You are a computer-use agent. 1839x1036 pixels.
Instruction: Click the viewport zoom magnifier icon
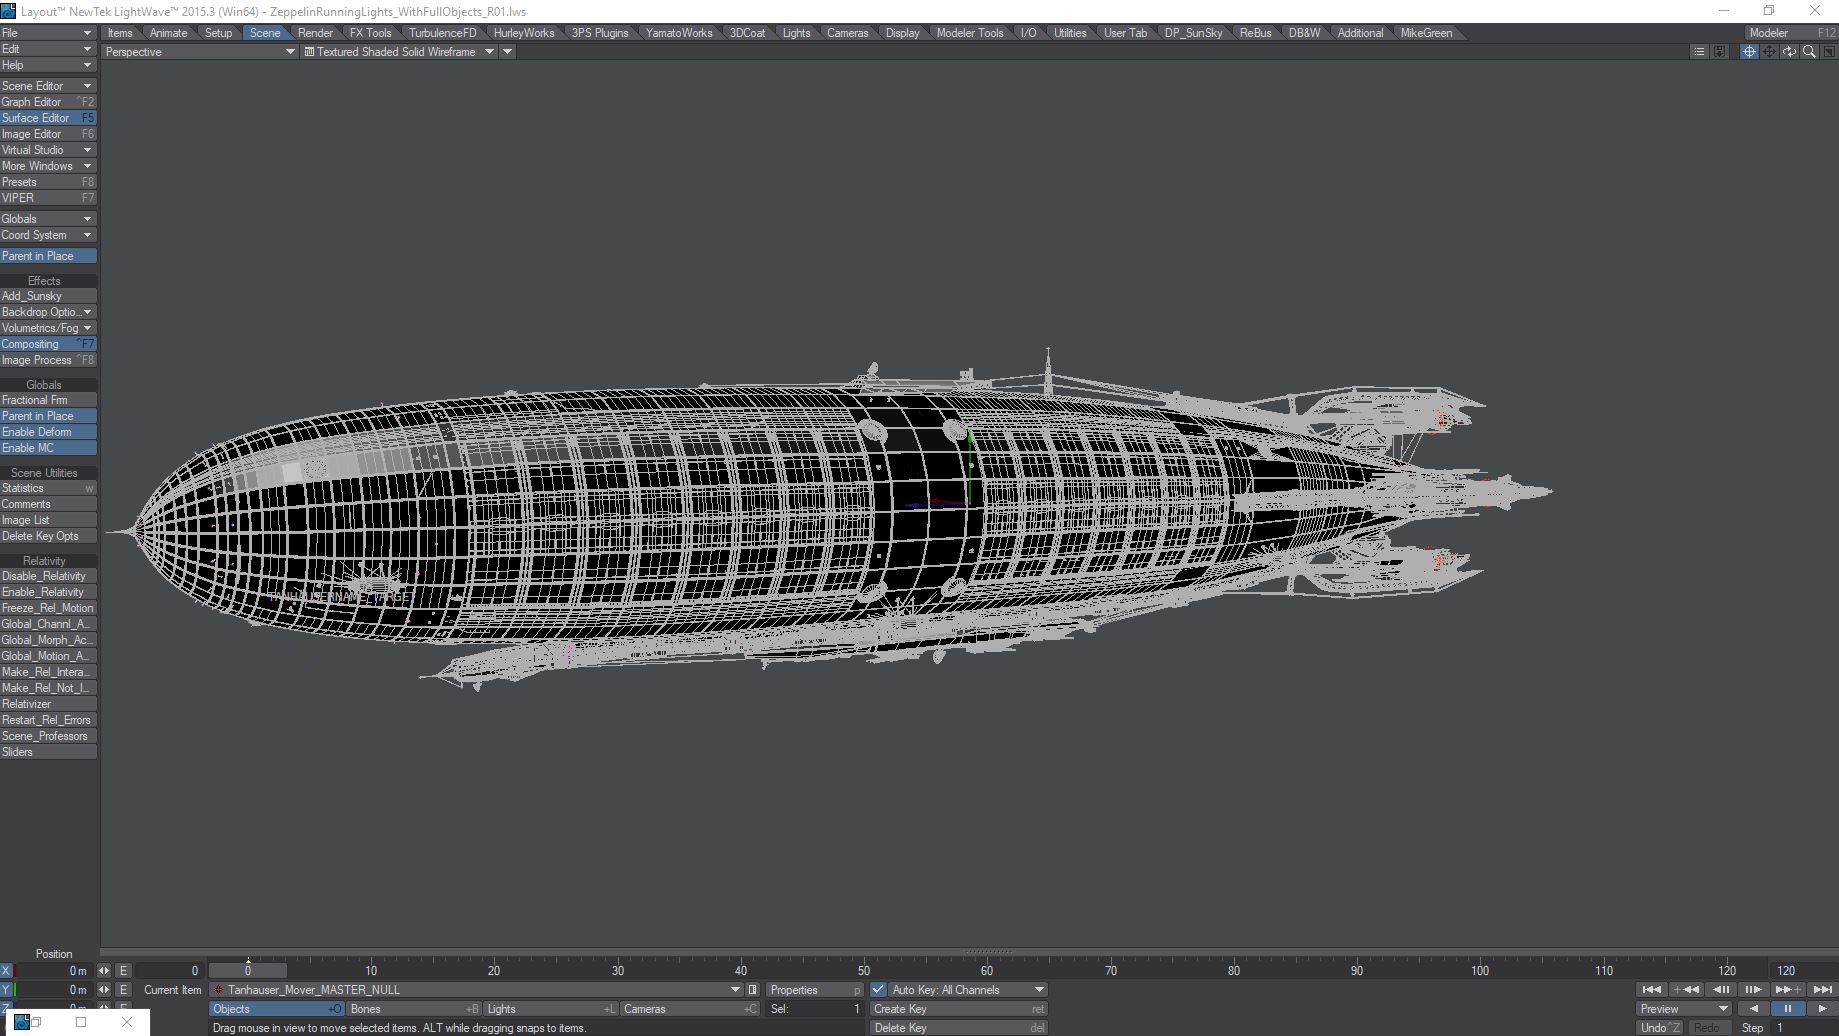[1809, 52]
